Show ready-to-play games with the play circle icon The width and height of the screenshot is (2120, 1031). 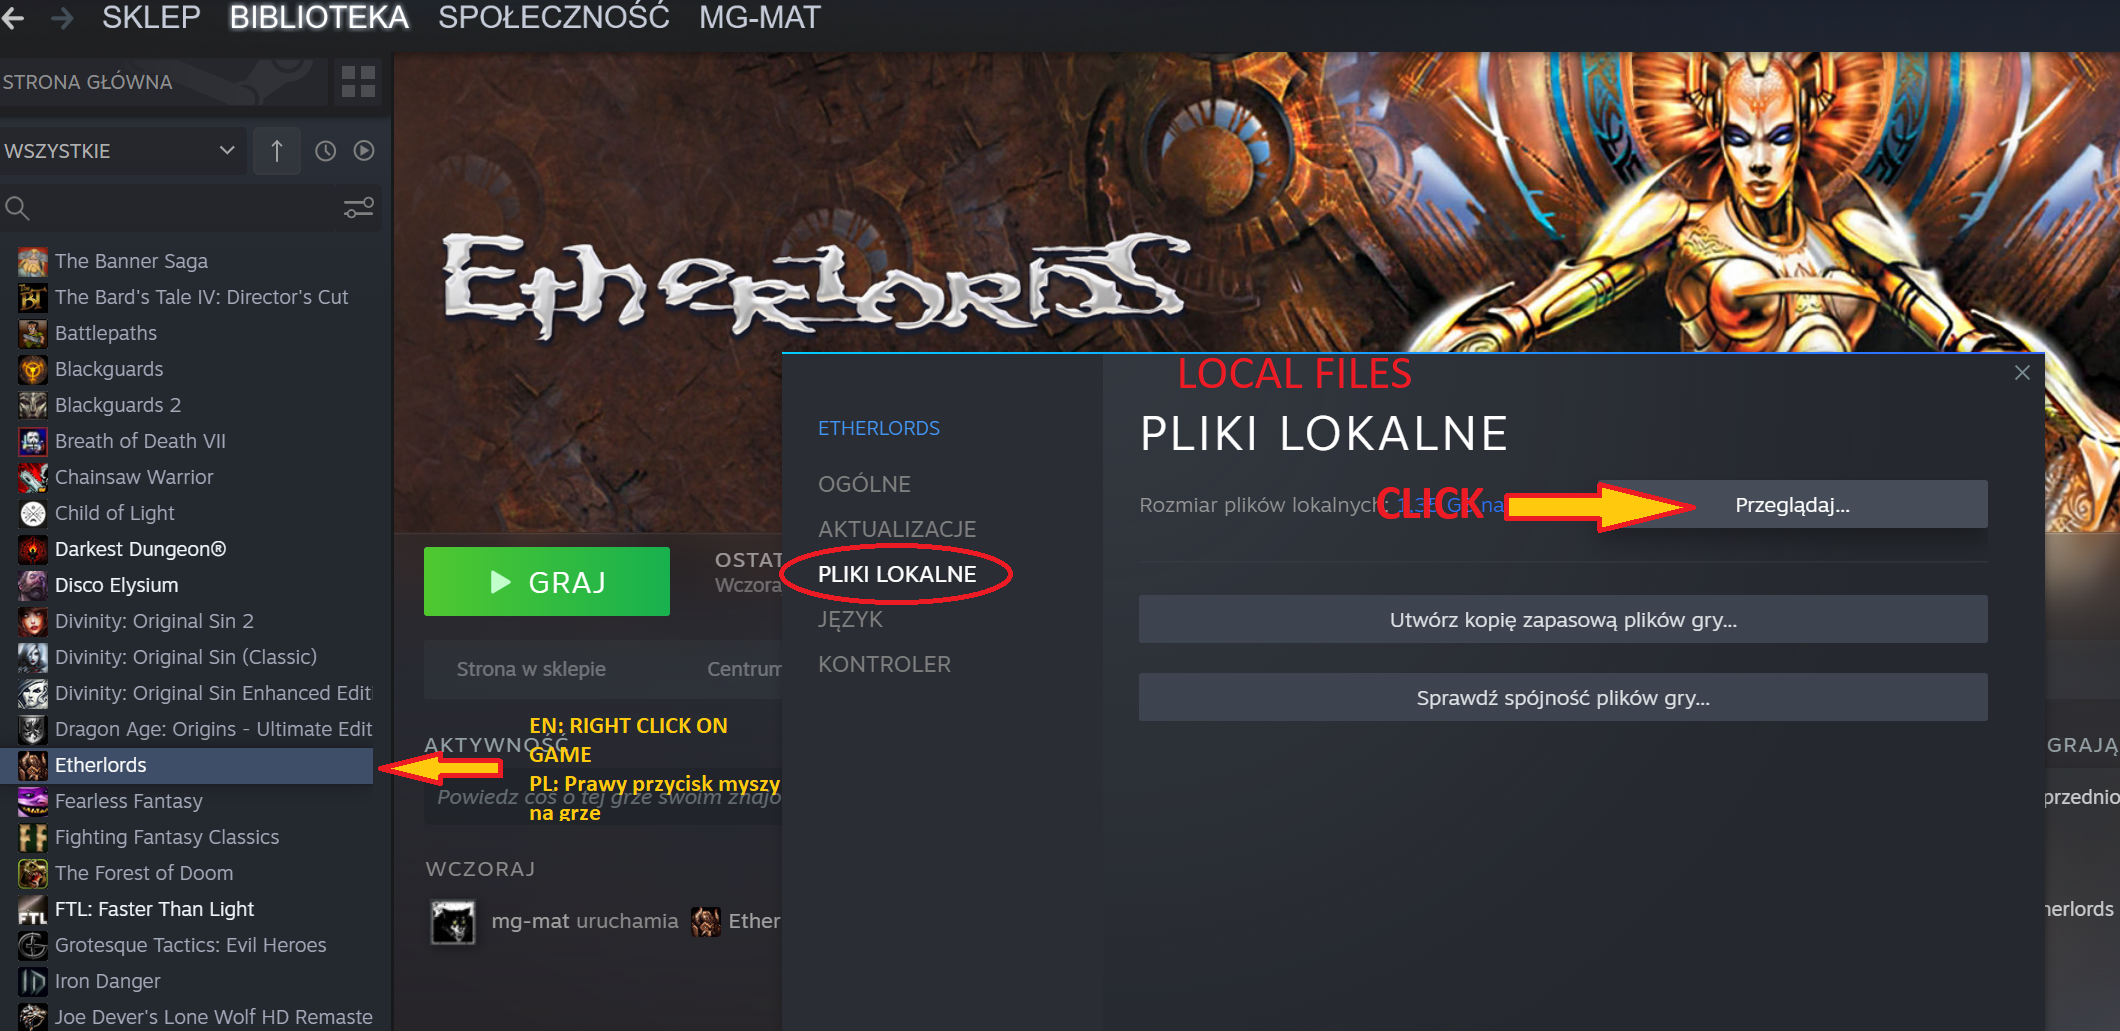pos(364,150)
